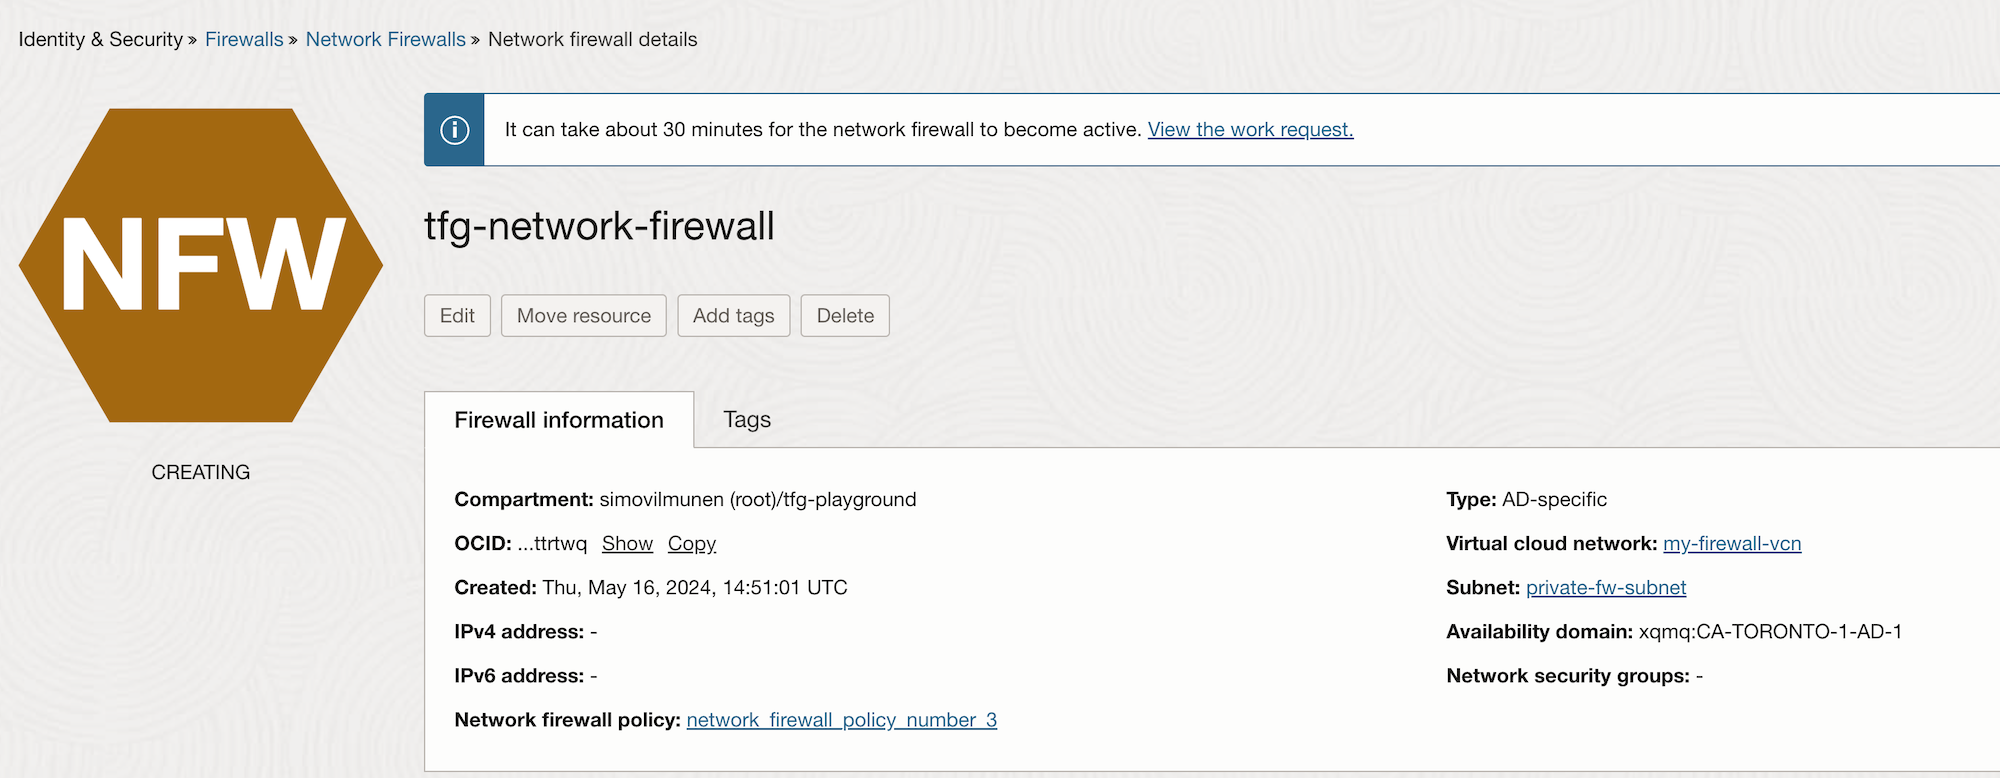2000x778 pixels.
Task: Delete the network firewall
Action: click(845, 315)
